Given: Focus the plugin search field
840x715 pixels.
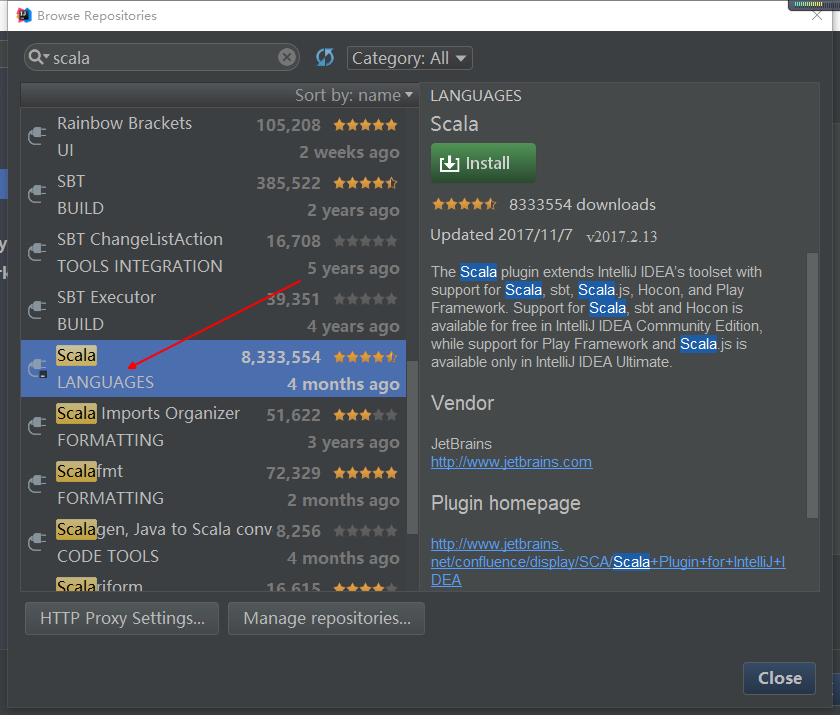Looking at the screenshot, I should [163, 57].
